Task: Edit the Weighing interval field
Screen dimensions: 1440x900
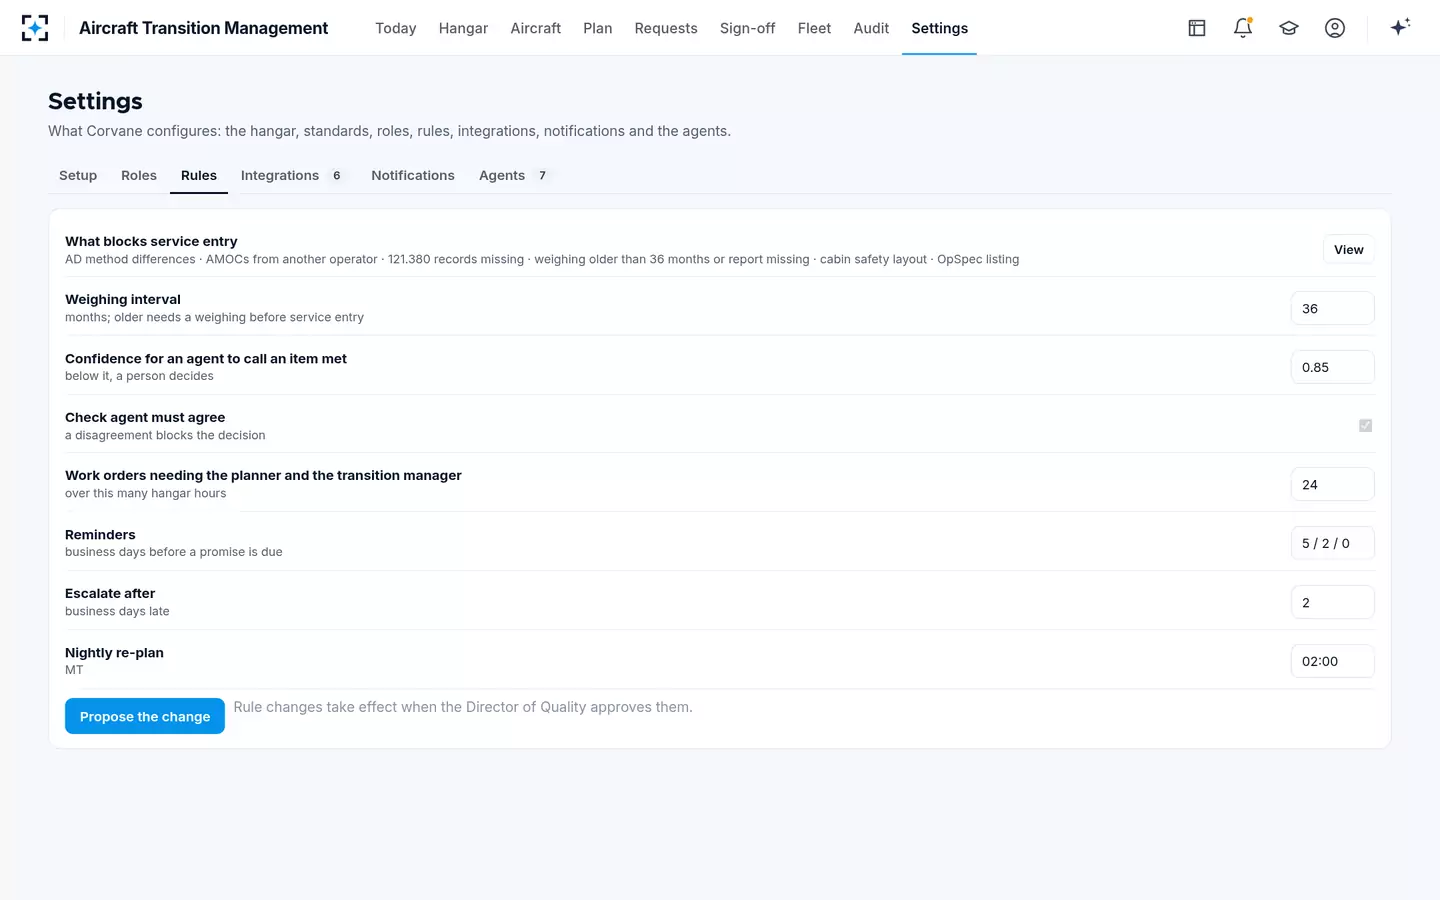Action: tap(1332, 309)
